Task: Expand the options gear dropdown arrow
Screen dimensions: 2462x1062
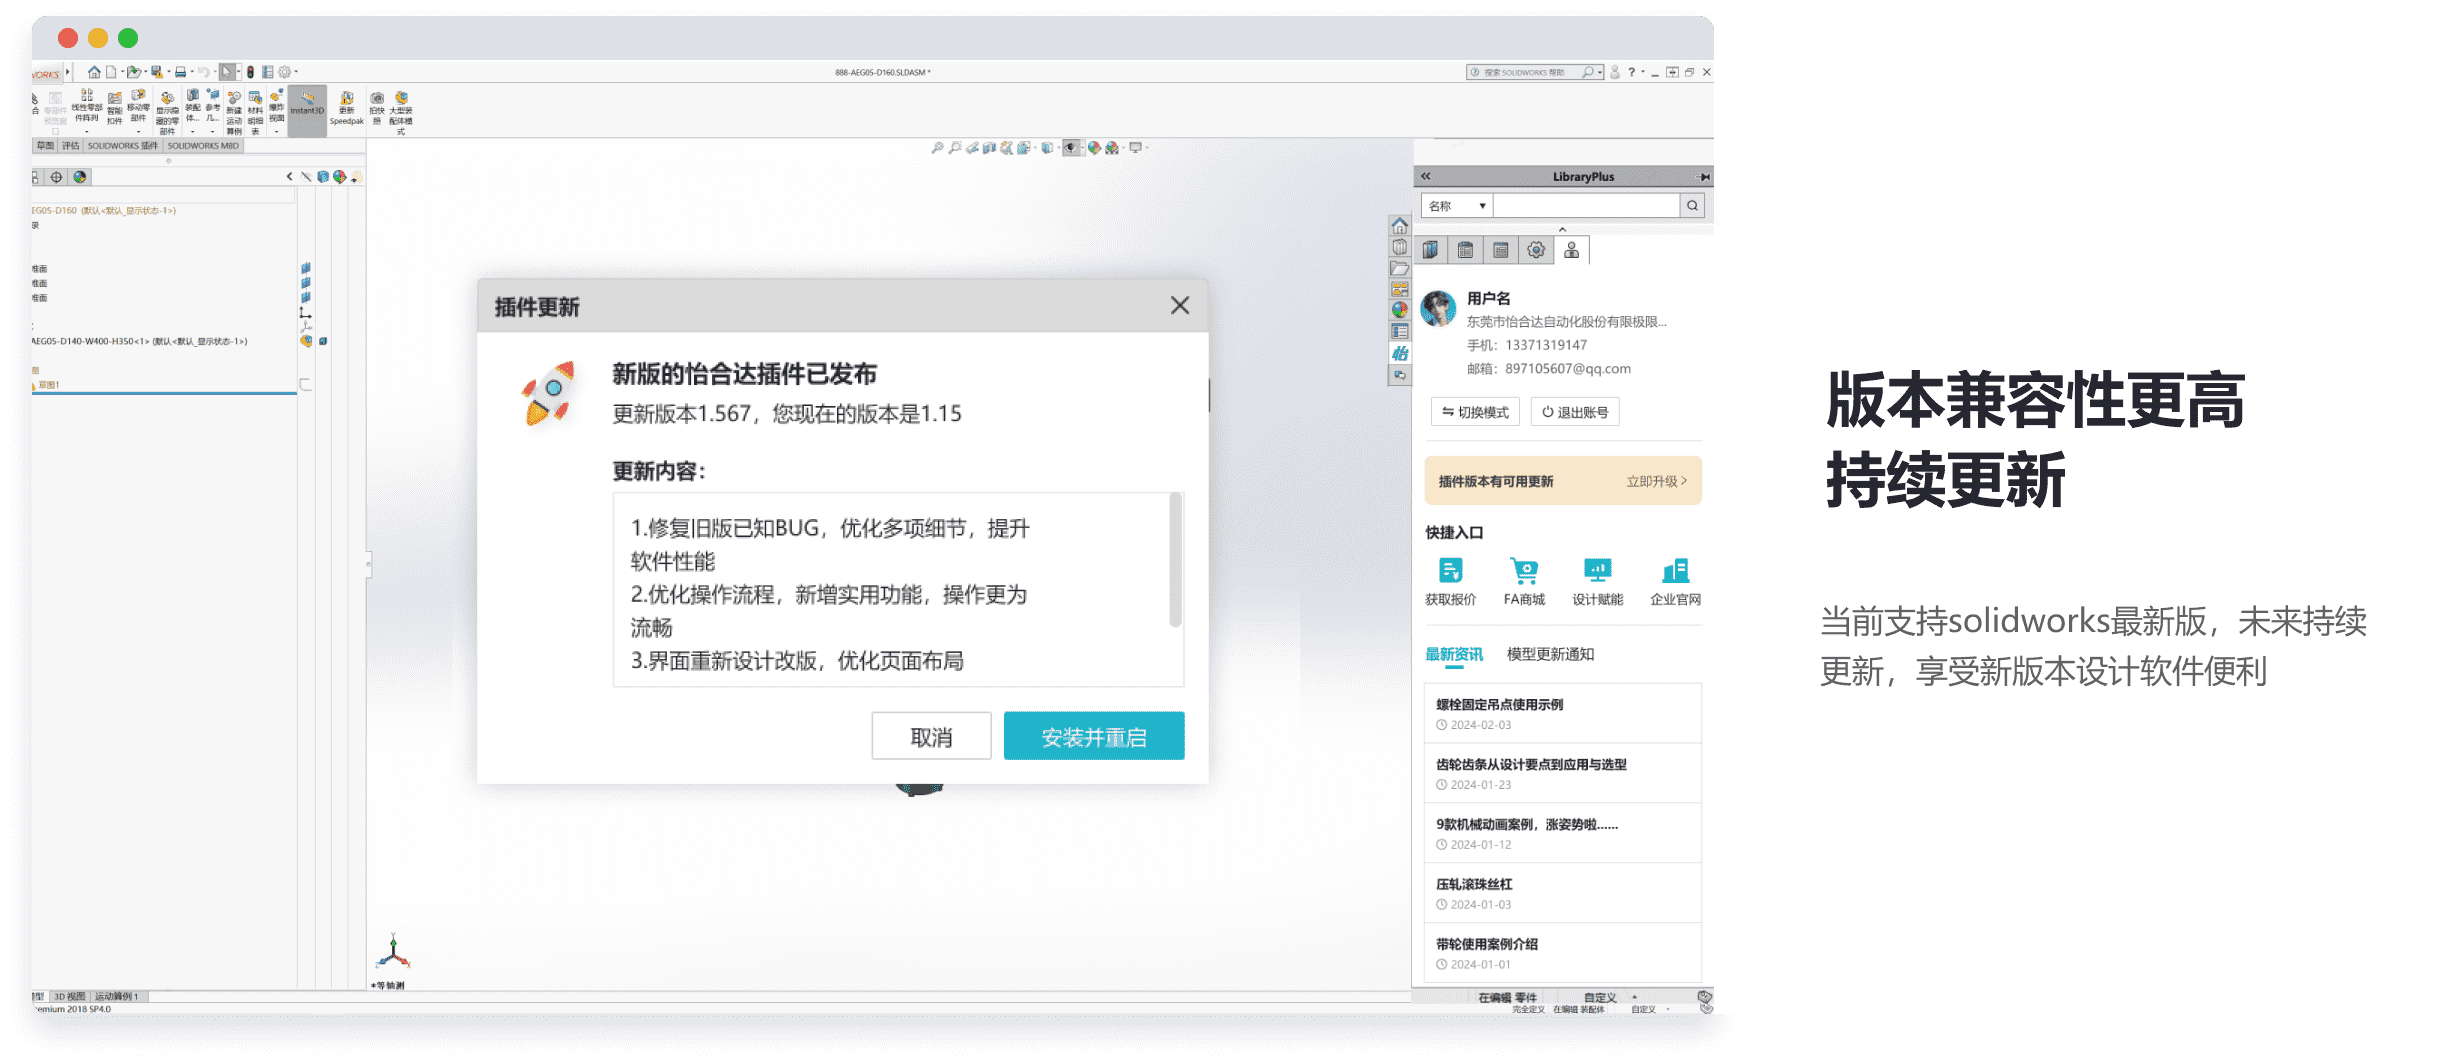Action: (297, 72)
